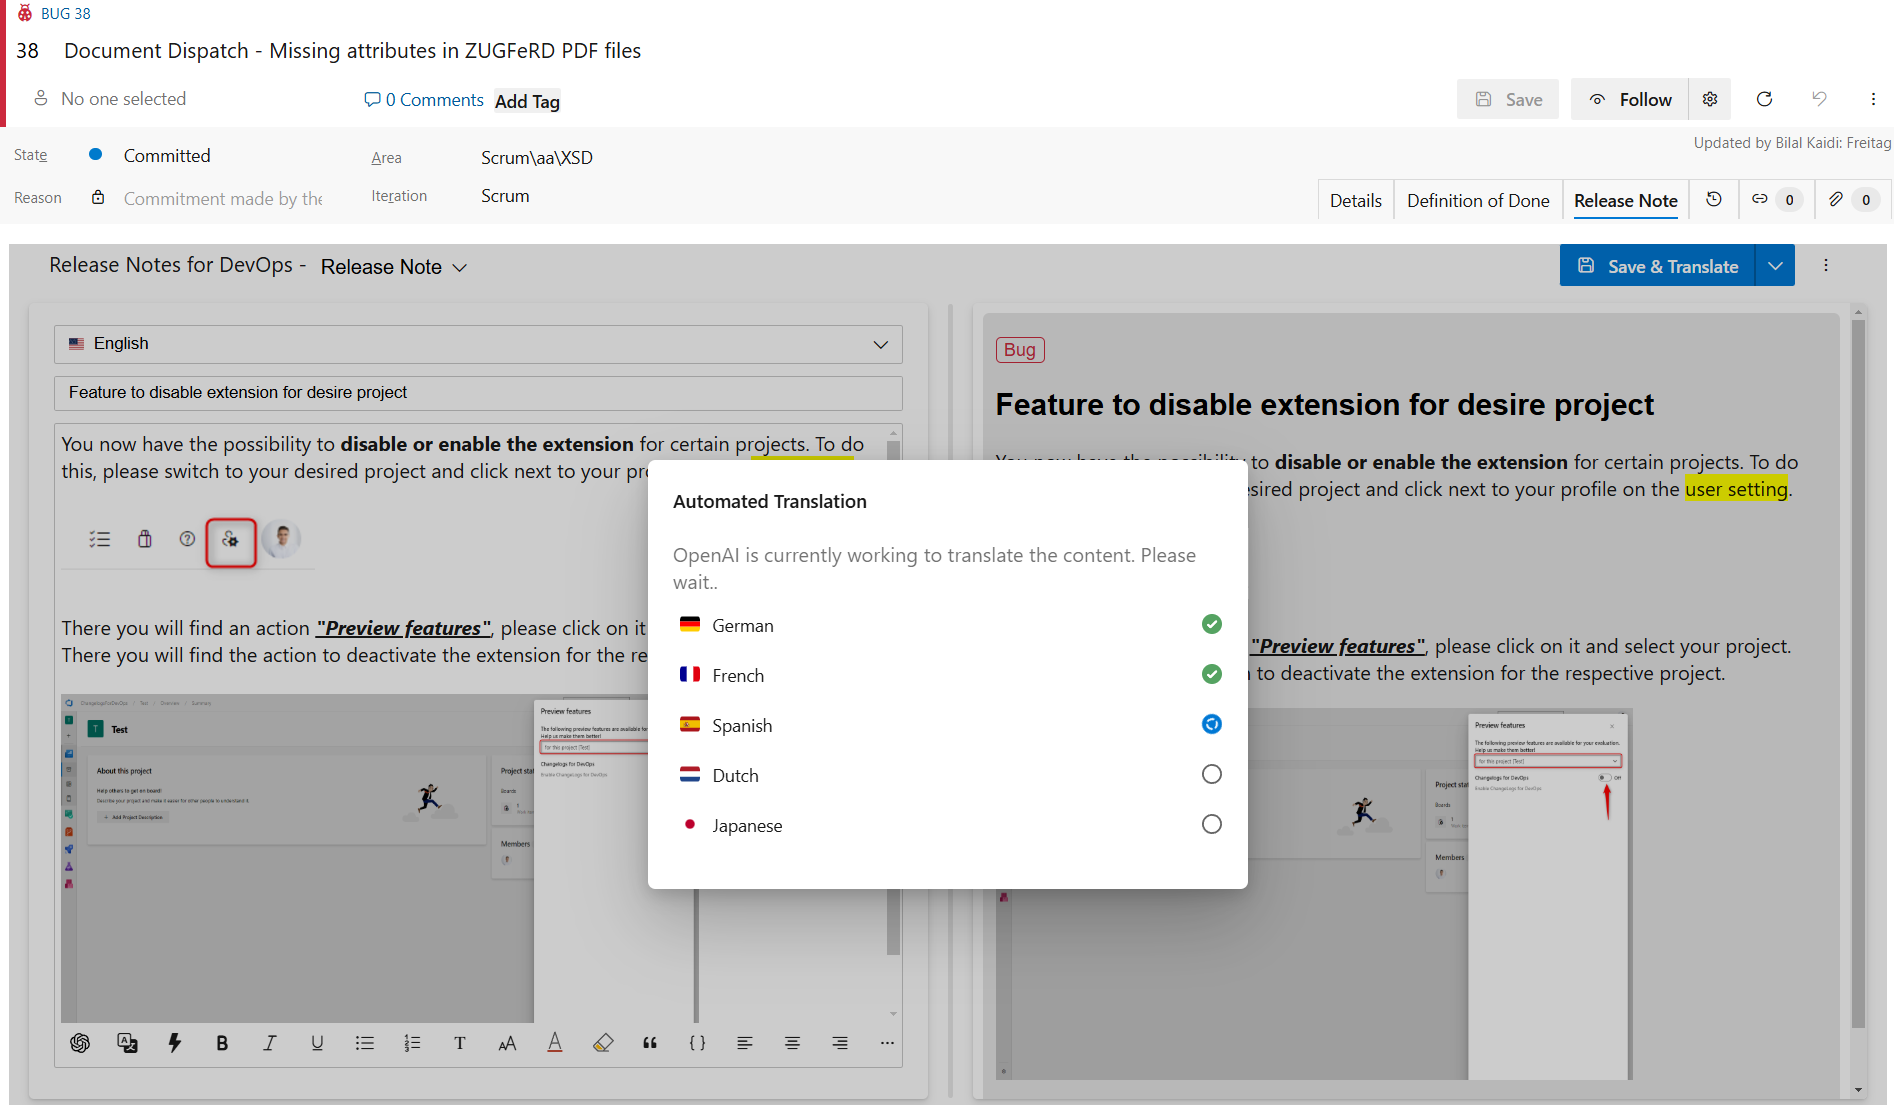This screenshot has height=1108, width=1894.
Task: Click the OpenAI icon in editor toolbar
Action: coord(80,1043)
